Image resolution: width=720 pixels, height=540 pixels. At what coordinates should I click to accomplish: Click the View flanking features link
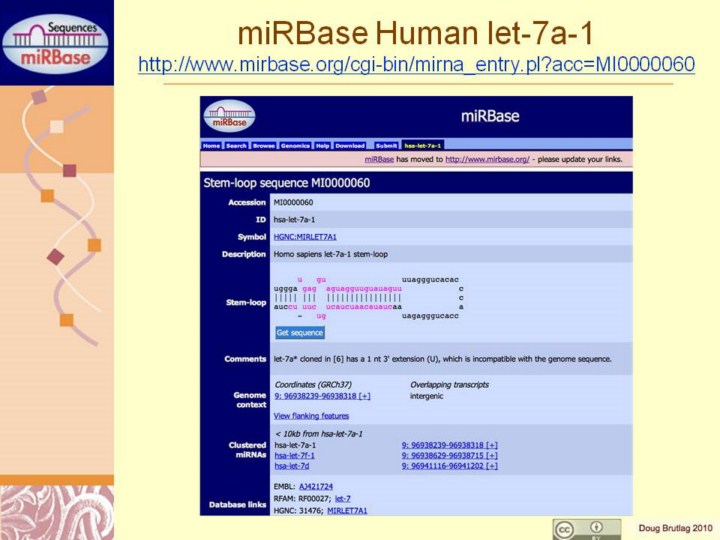311,415
